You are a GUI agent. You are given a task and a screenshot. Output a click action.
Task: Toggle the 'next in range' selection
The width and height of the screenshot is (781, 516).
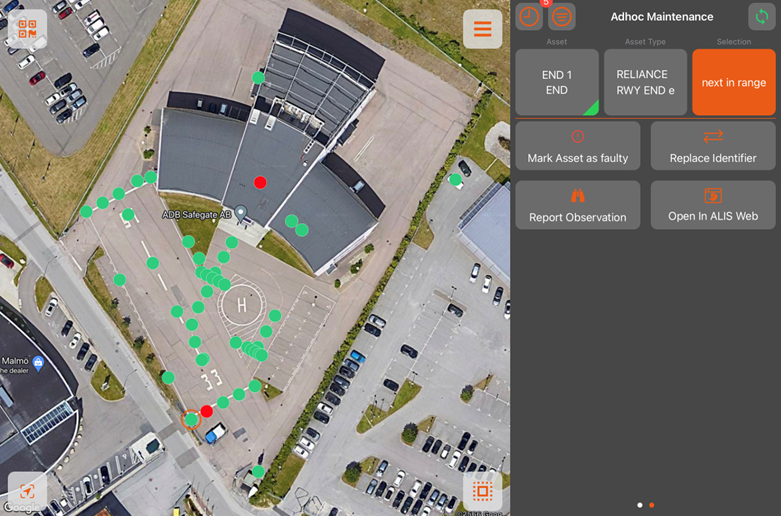click(x=734, y=82)
